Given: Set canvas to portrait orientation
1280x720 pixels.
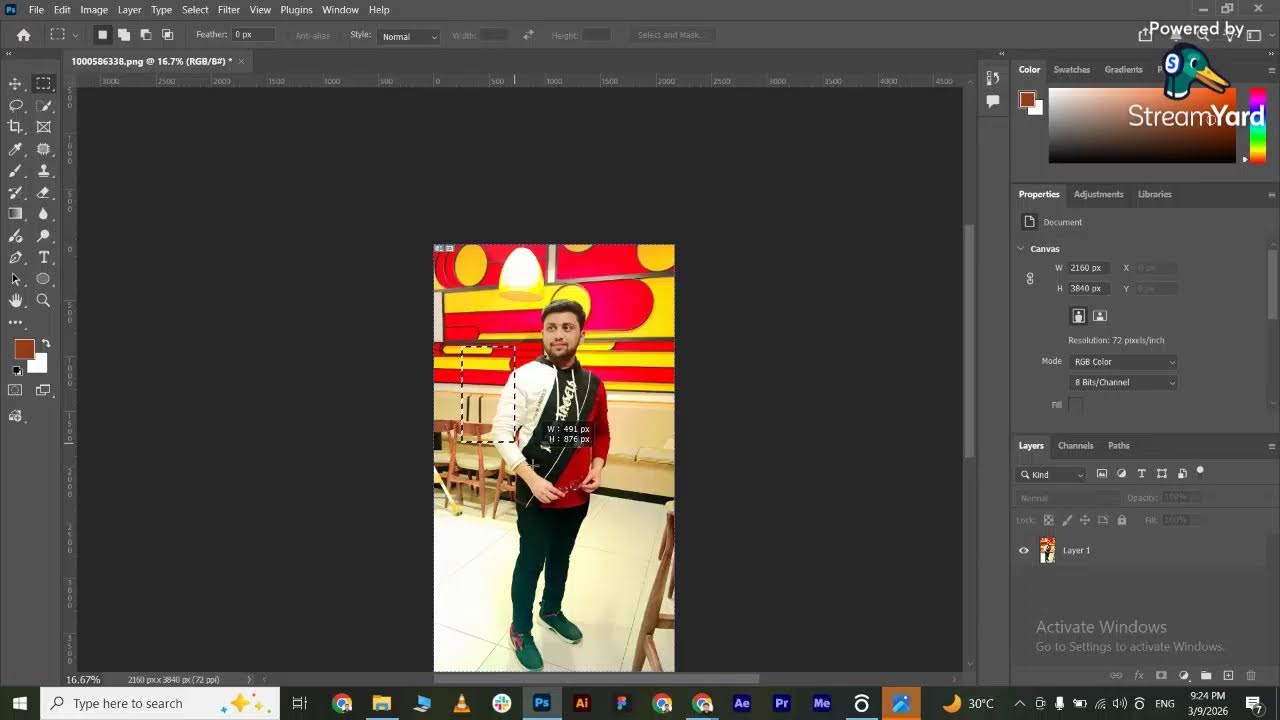Looking at the screenshot, I should click(x=1078, y=316).
